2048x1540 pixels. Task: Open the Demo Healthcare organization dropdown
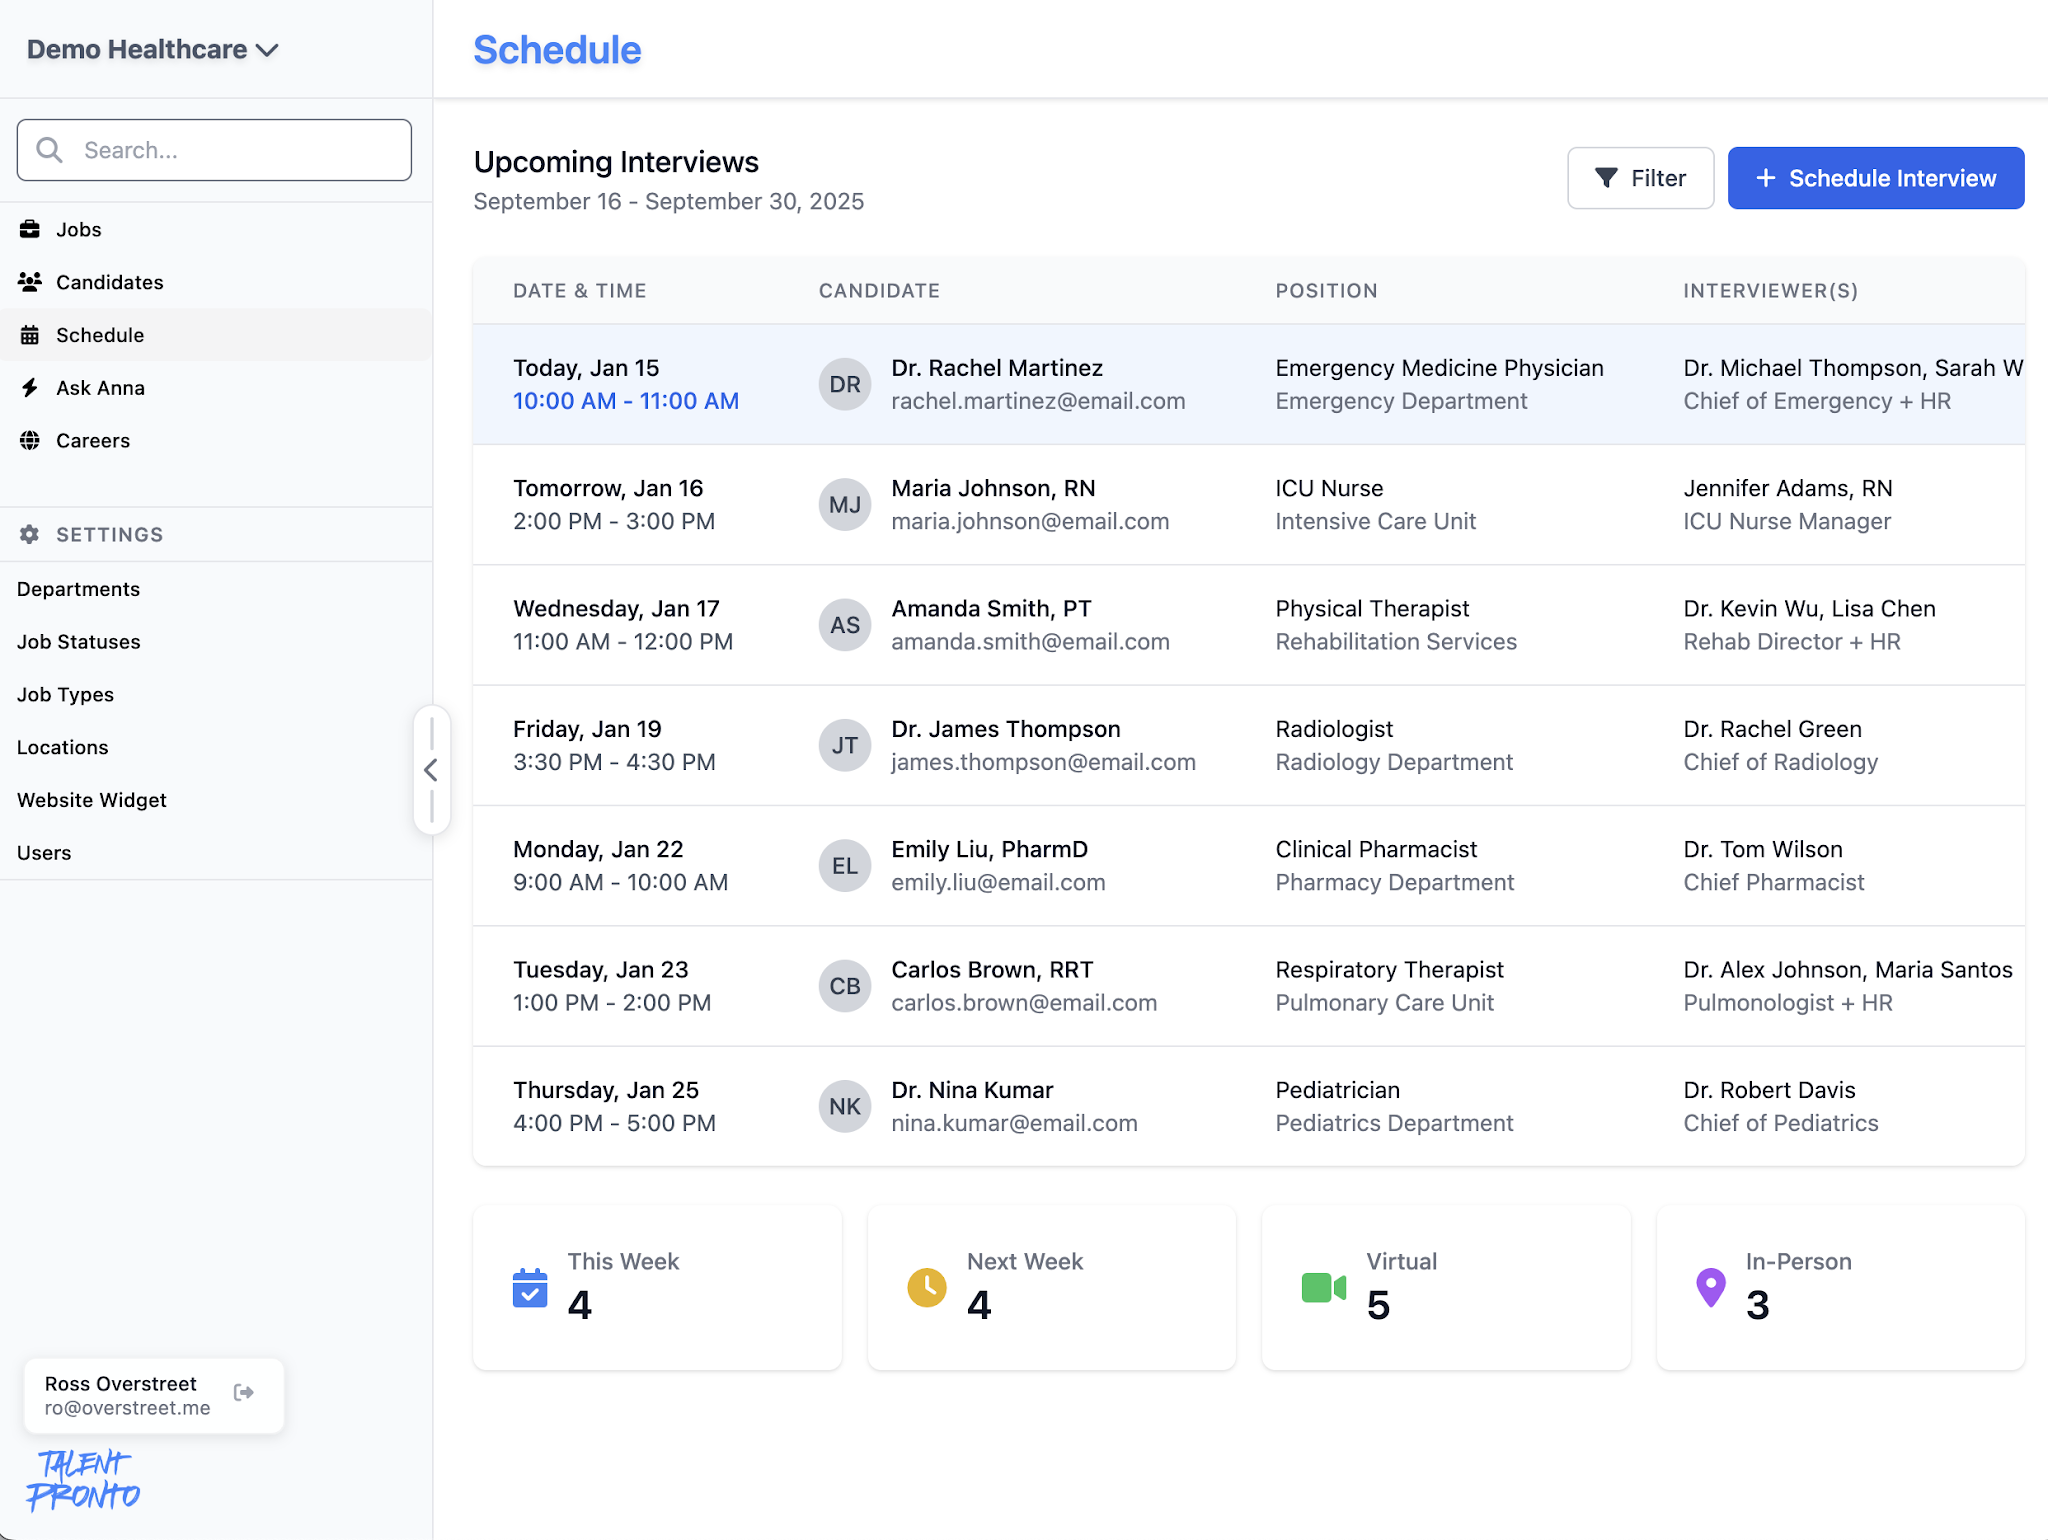click(153, 50)
